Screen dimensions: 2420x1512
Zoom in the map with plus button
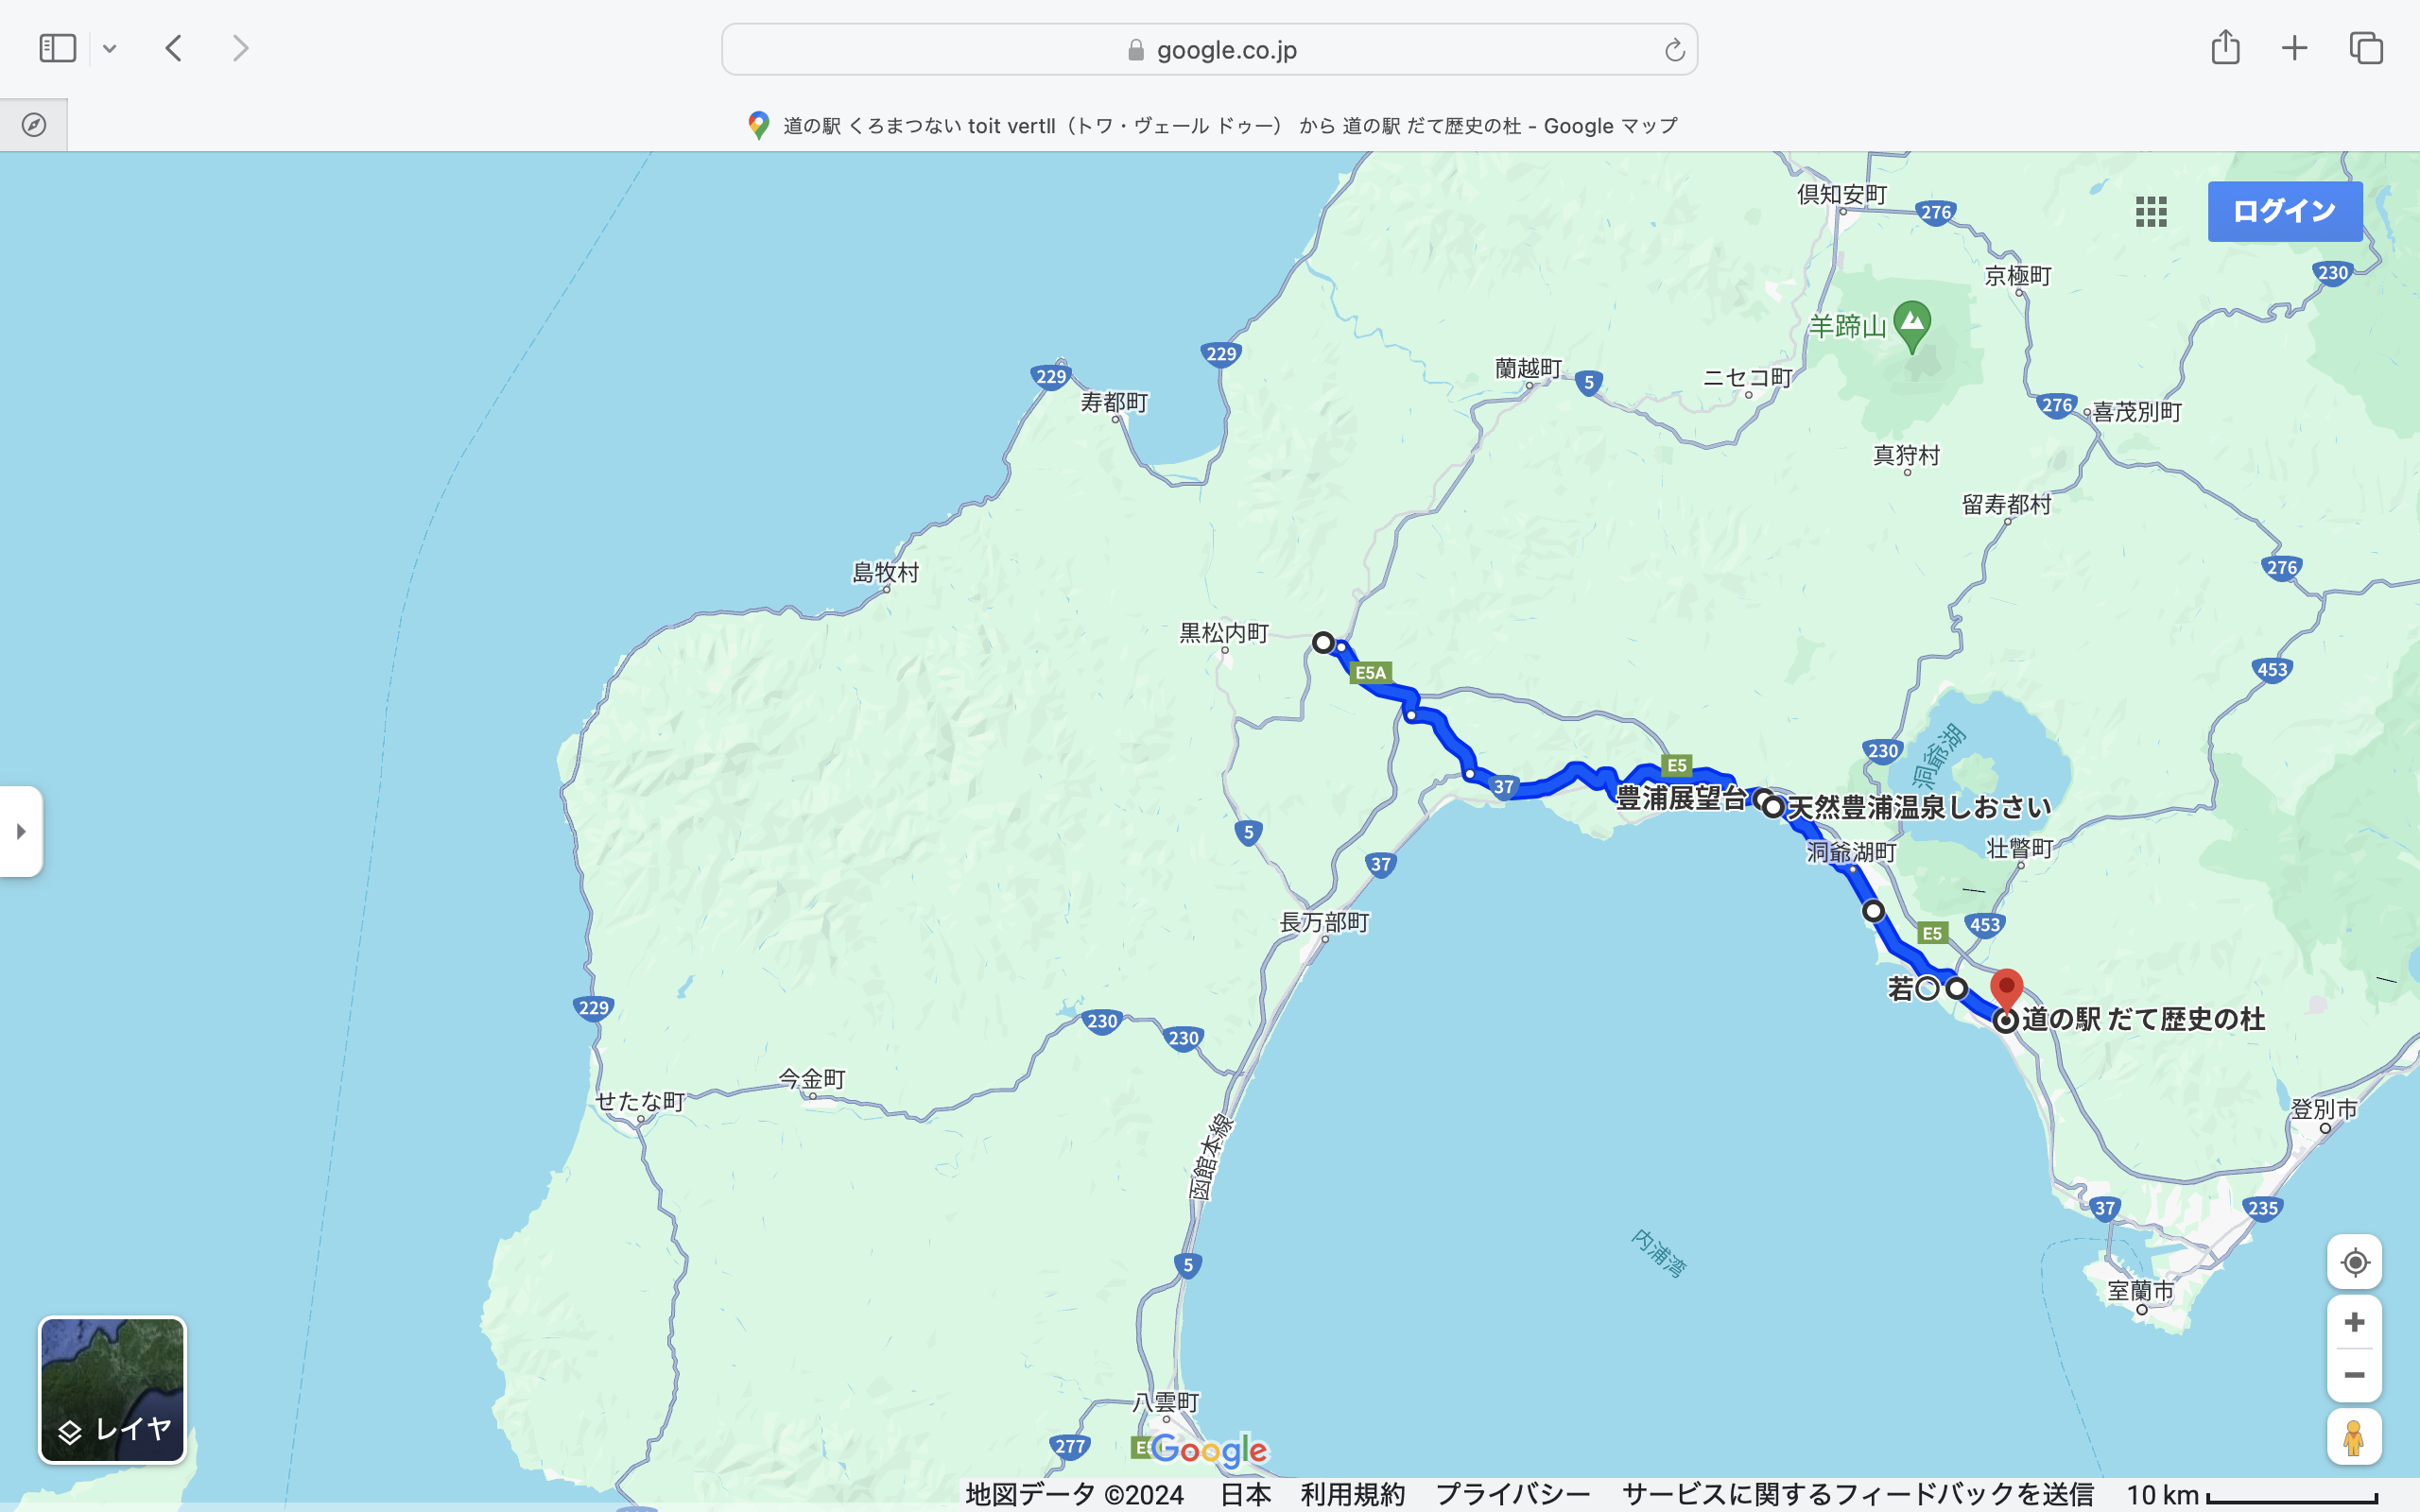click(2354, 1322)
